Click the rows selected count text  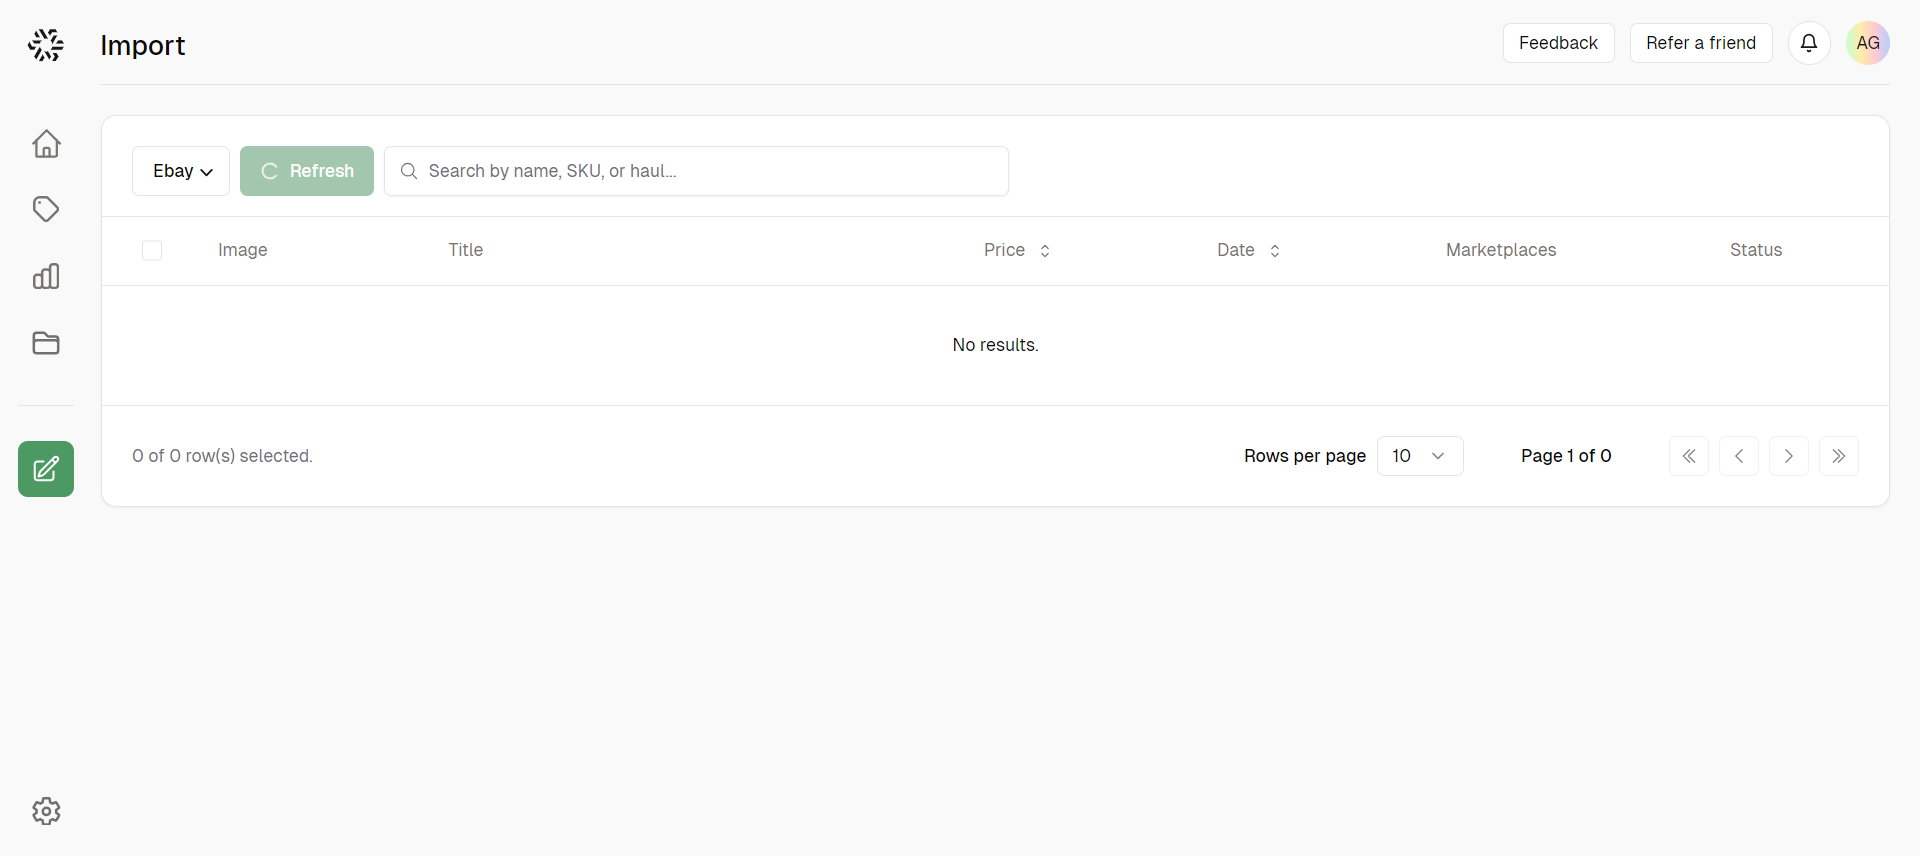(222, 456)
